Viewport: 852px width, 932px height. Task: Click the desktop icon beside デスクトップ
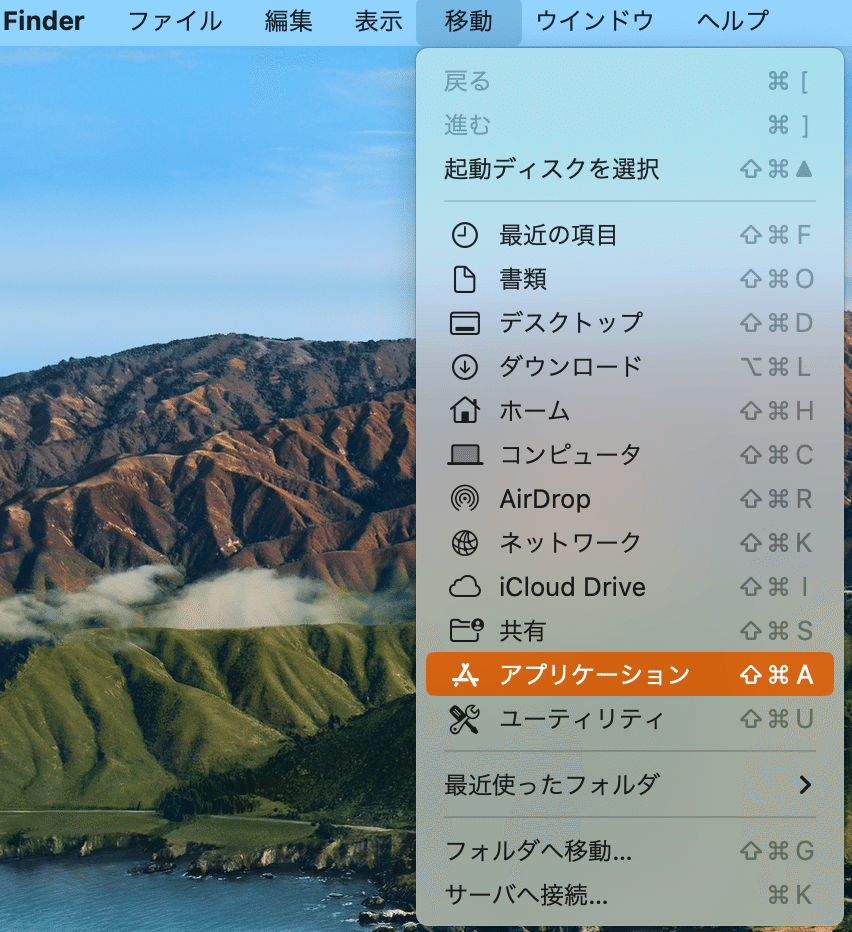pyautogui.click(x=464, y=323)
